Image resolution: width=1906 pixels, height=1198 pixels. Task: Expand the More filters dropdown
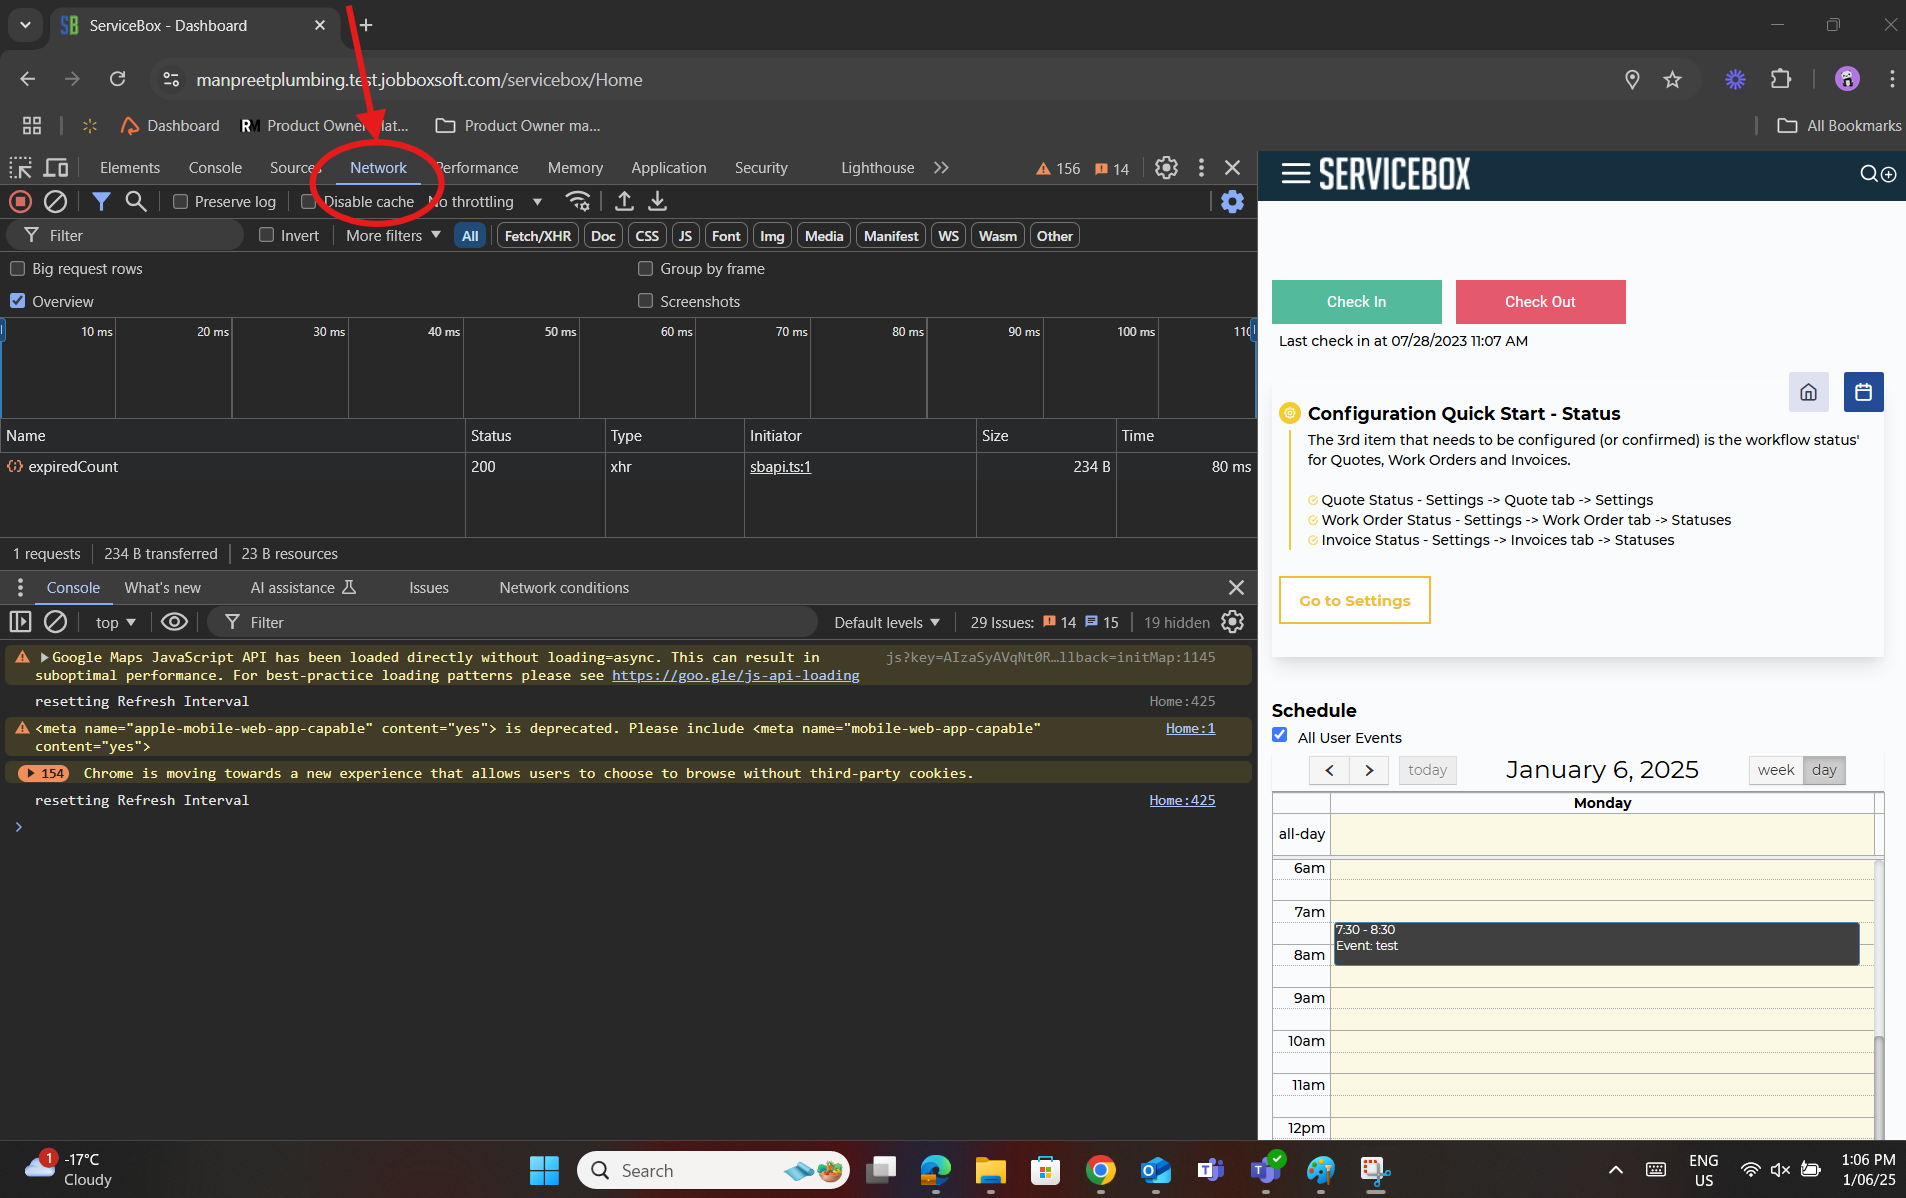[x=393, y=235]
